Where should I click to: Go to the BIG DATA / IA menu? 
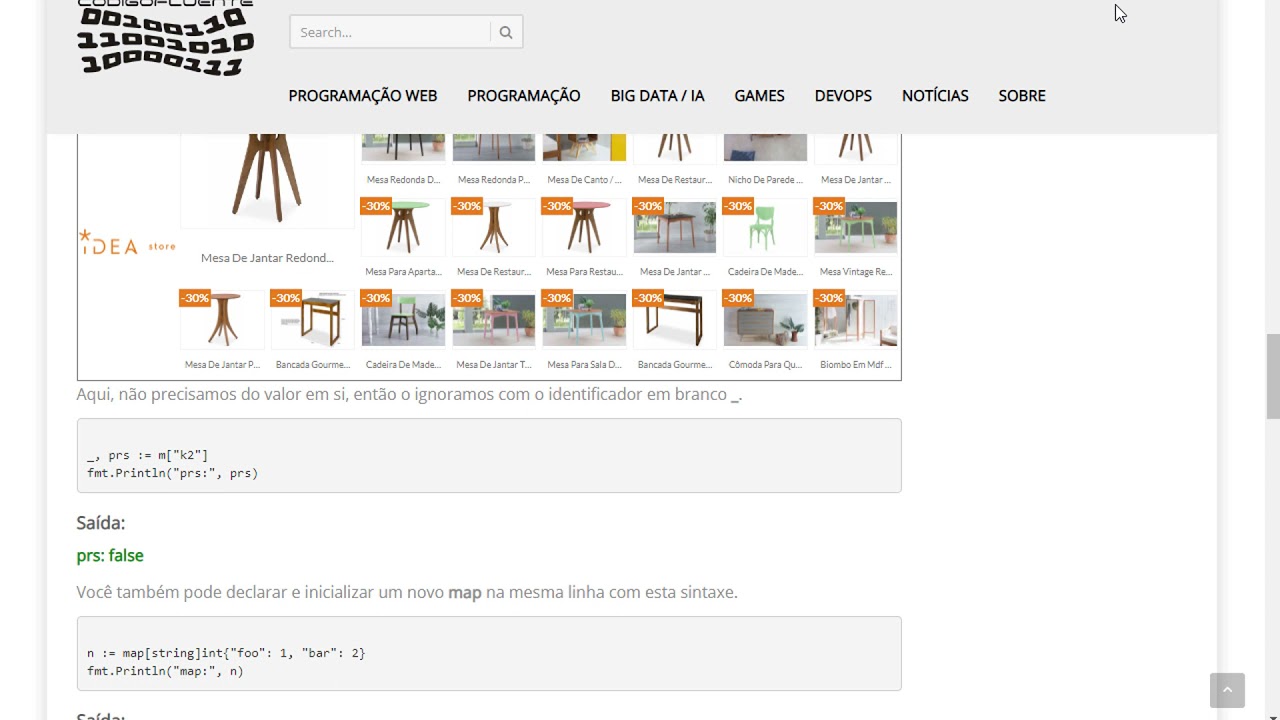pyautogui.click(x=658, y=96)
